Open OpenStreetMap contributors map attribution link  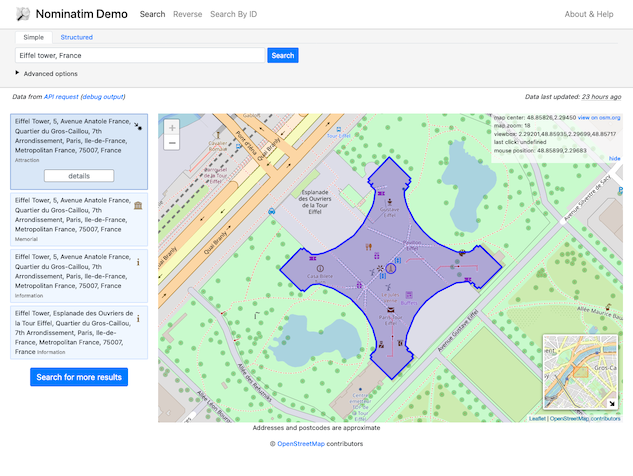coord(585,419)
